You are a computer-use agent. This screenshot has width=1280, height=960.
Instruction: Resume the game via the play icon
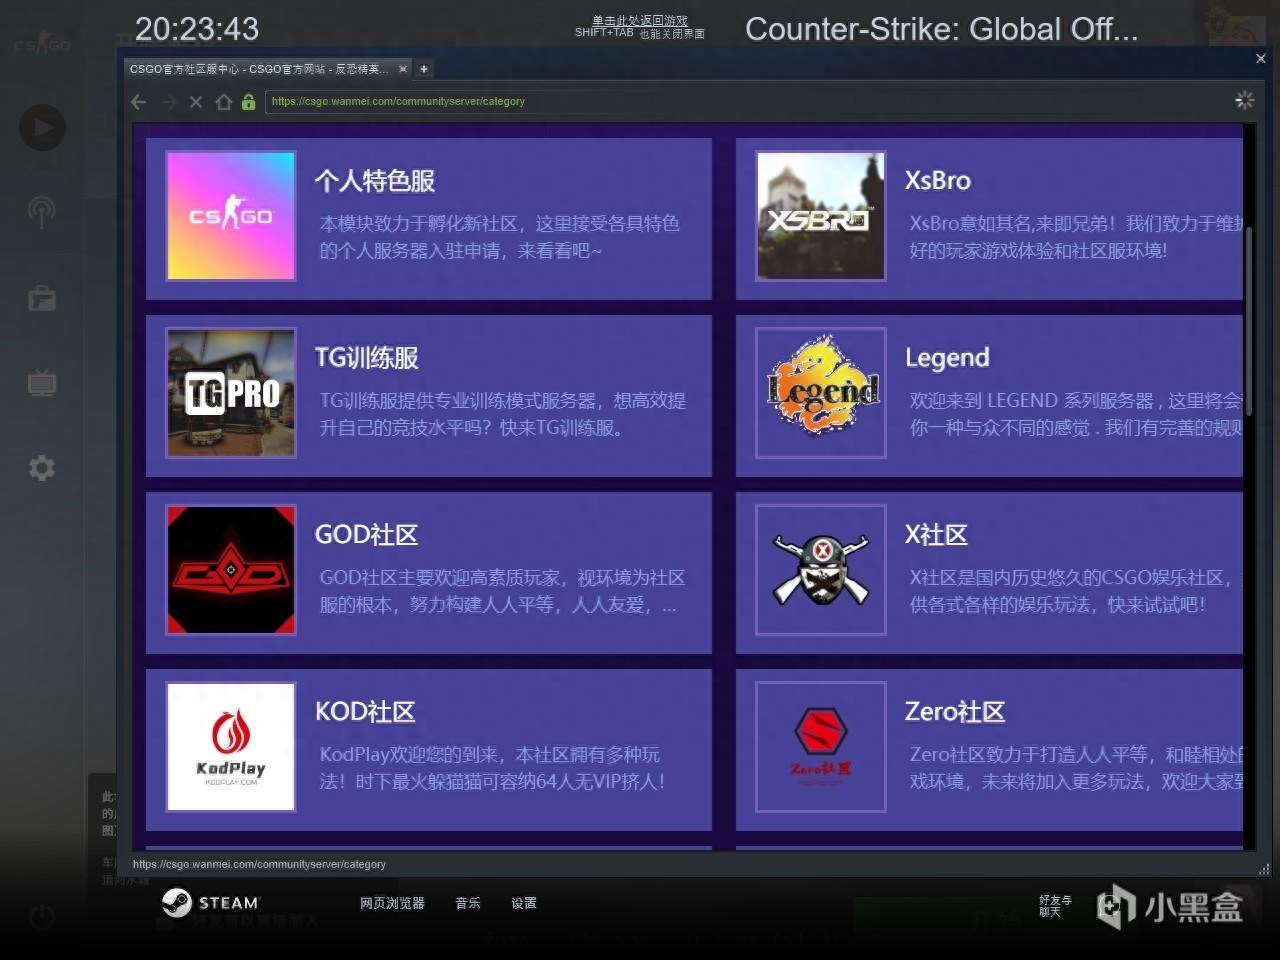click(41, 127)
